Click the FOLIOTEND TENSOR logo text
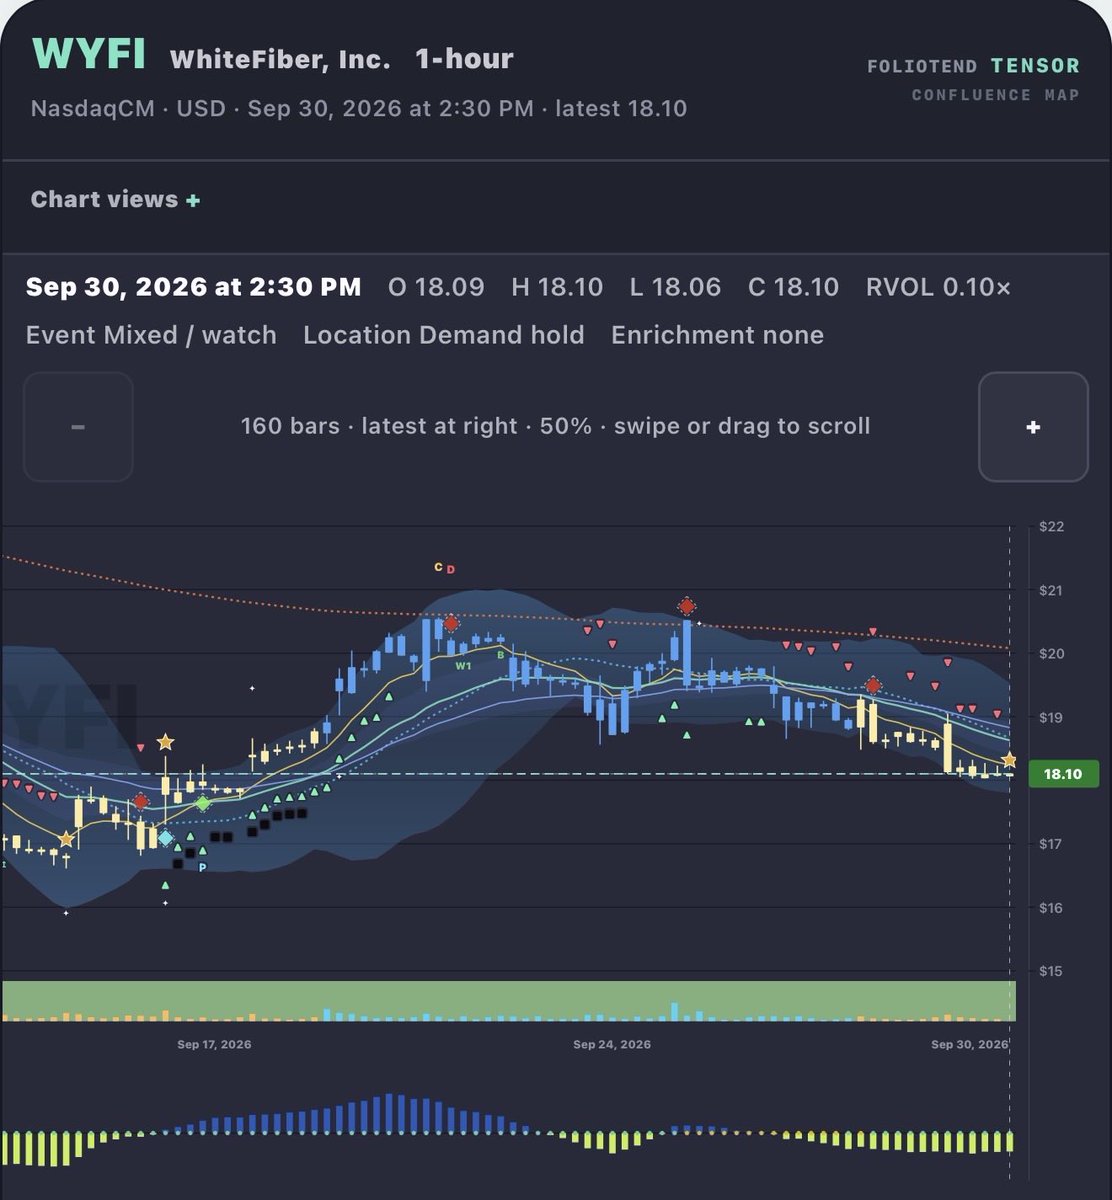 click(x=974, y=67)
